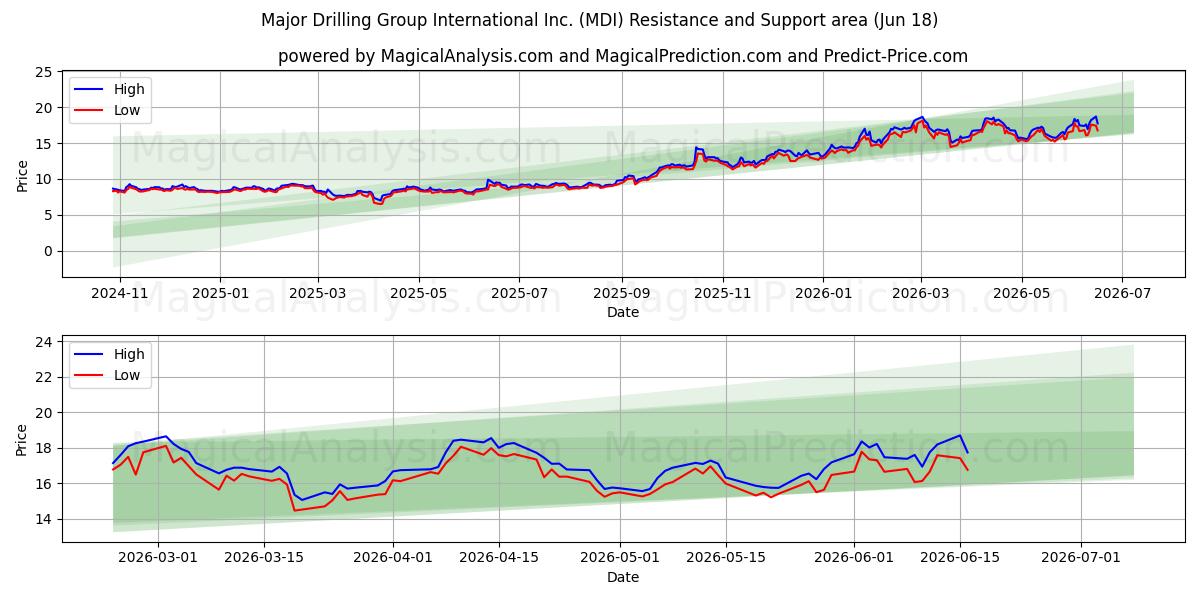The image size is (1200, 600).
Task: Click the '2026-03-01' date label in the bottom chart
Action: [x=158, y=560]
